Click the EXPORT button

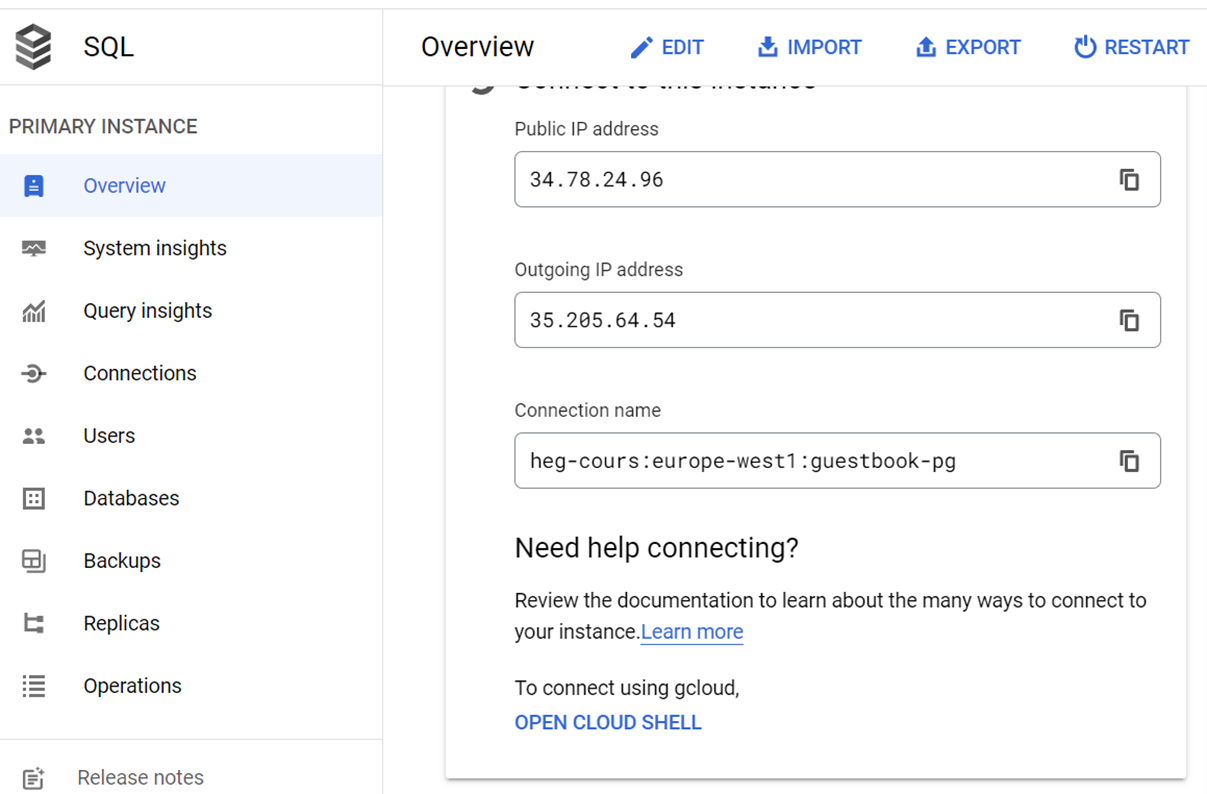point(968,47)
